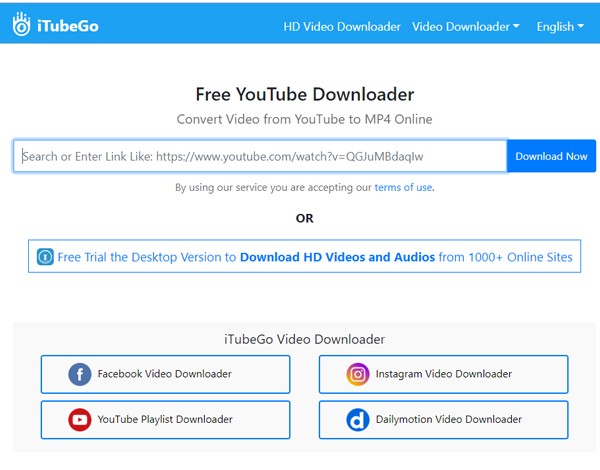Click the Free Trial Desktop Version banner text
This screenshot has height=470, width=600.
315,257
